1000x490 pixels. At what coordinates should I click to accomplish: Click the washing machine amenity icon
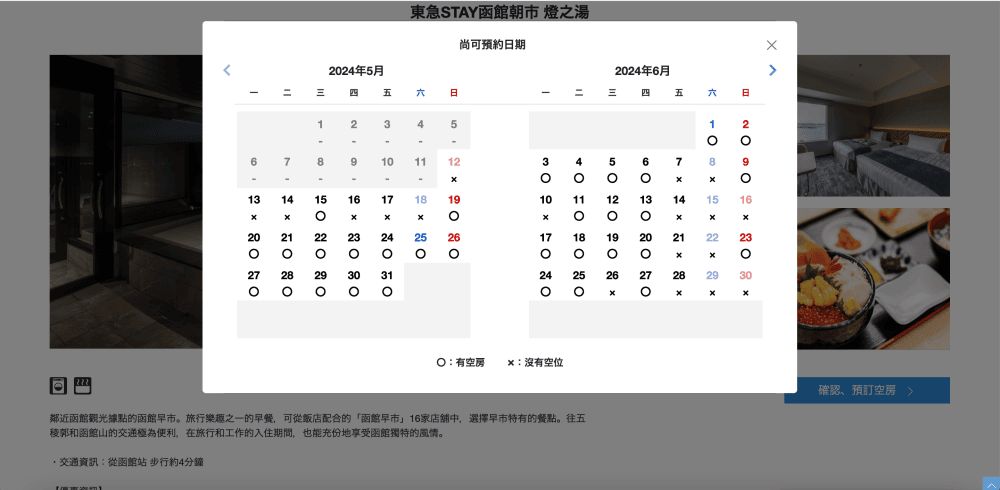click(58, 385)
